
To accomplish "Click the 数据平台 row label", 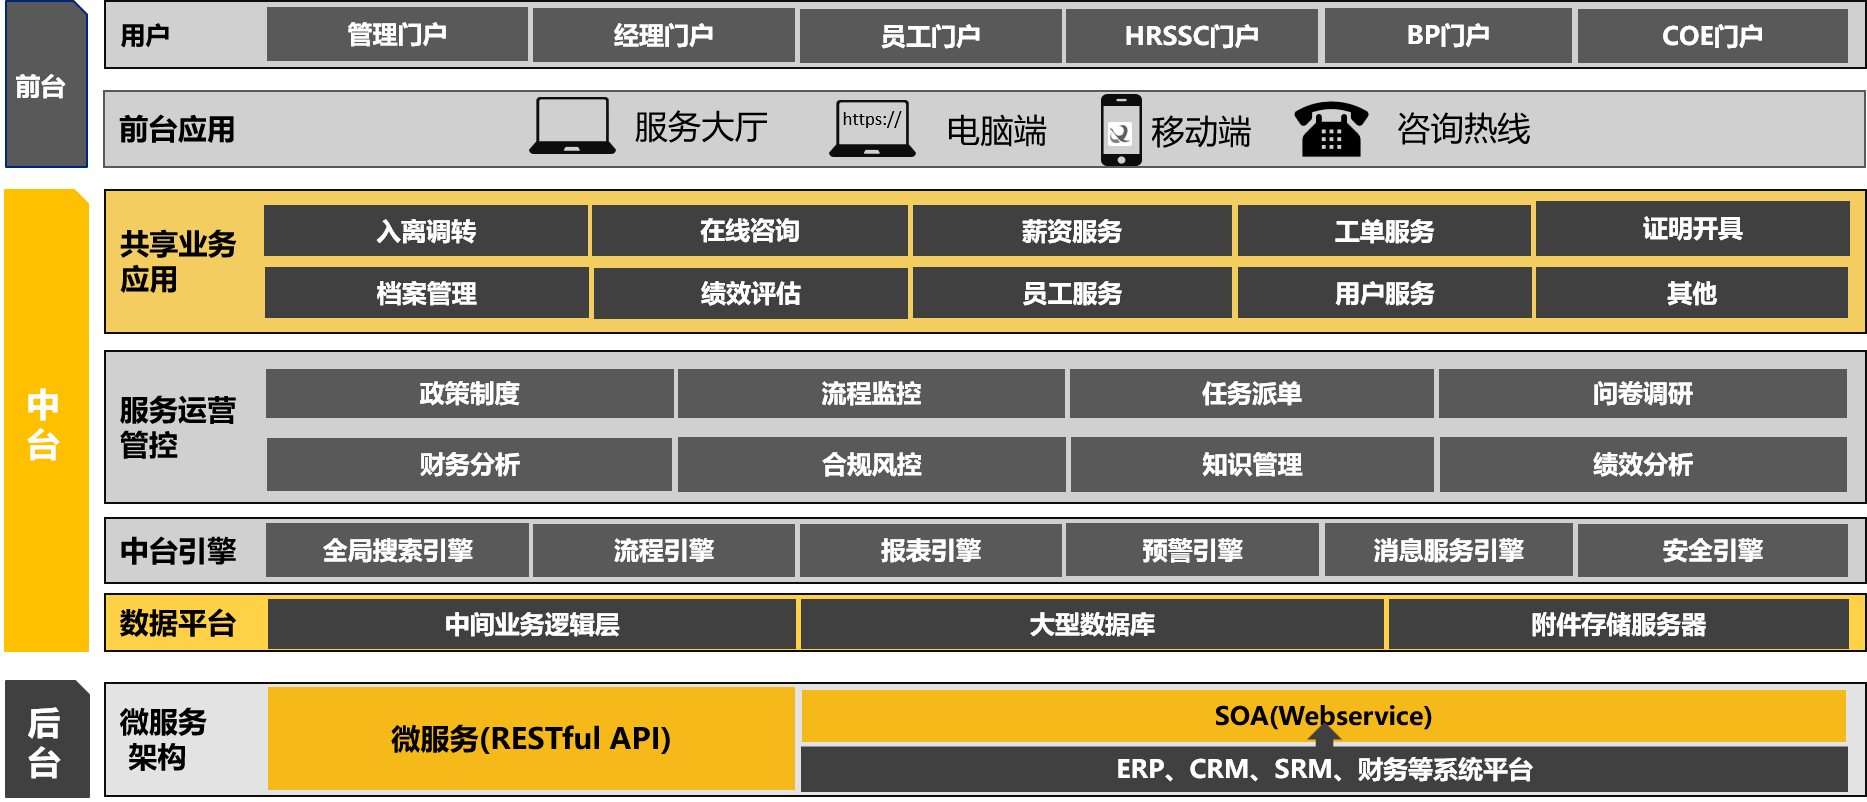I will click(x=178, y=623).
